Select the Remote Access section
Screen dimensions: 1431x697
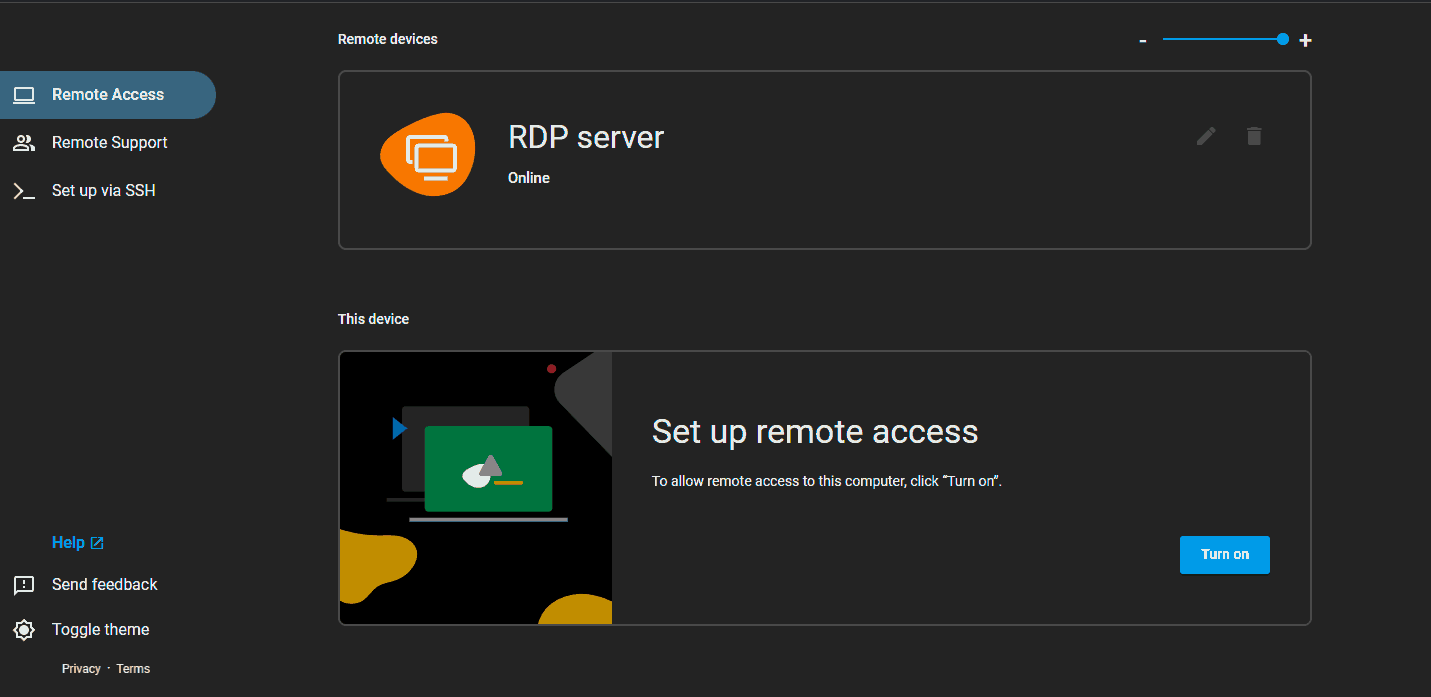coord(107,94)
